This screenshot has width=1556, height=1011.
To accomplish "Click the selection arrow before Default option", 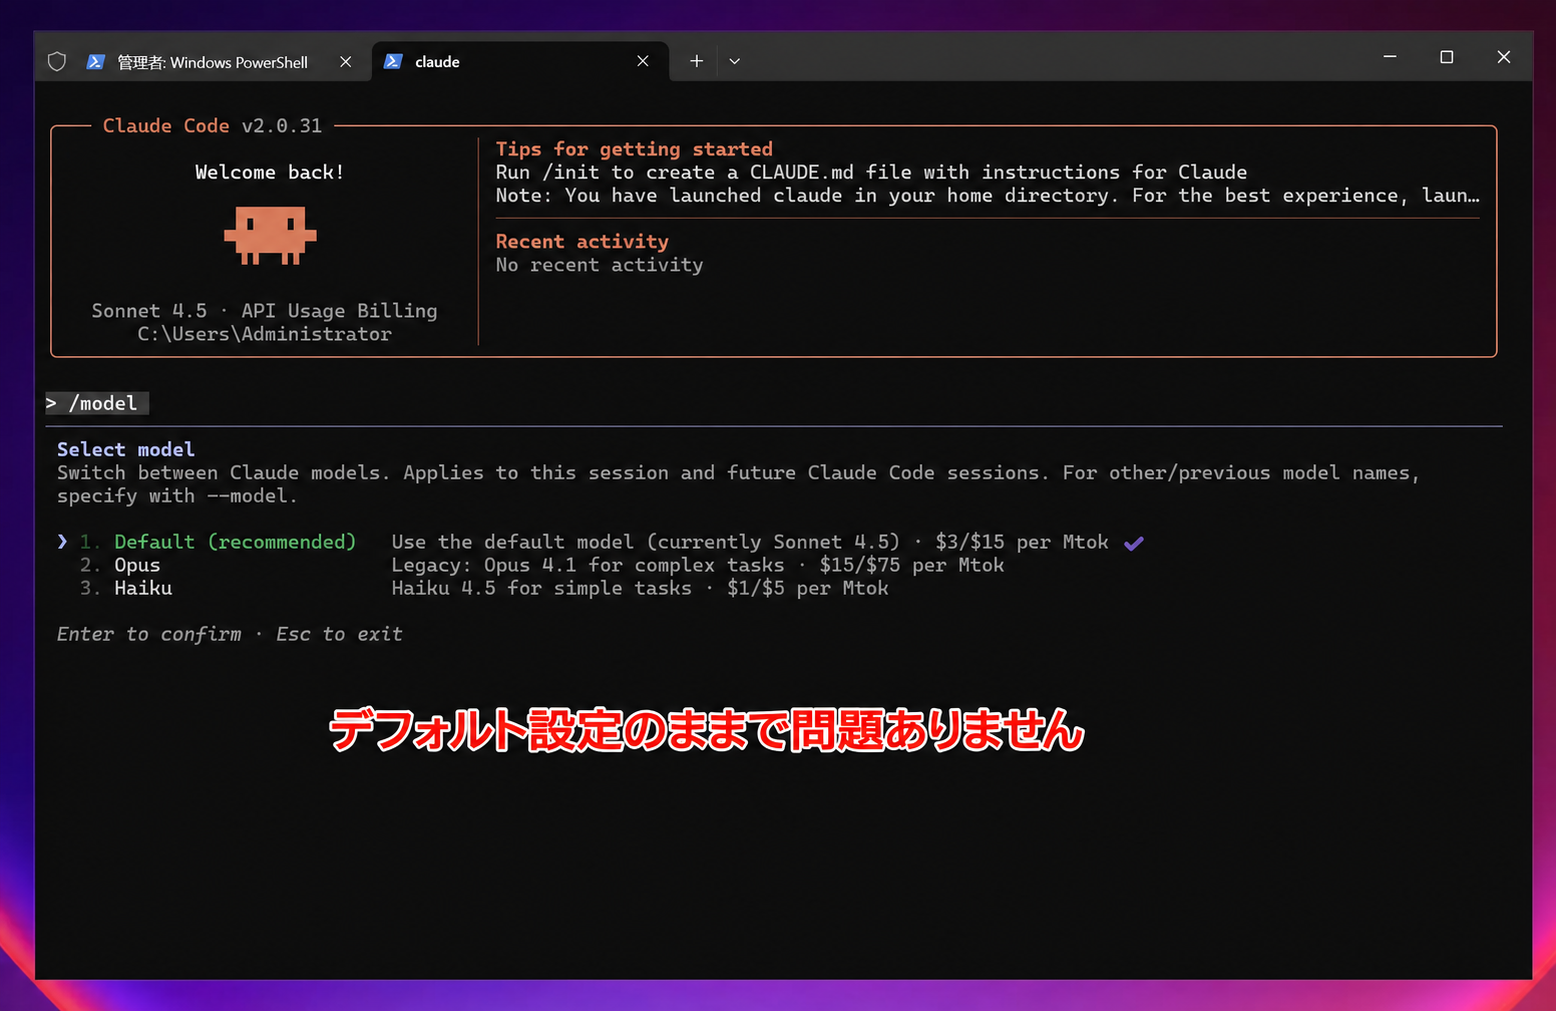I will (x=62, y=542).
